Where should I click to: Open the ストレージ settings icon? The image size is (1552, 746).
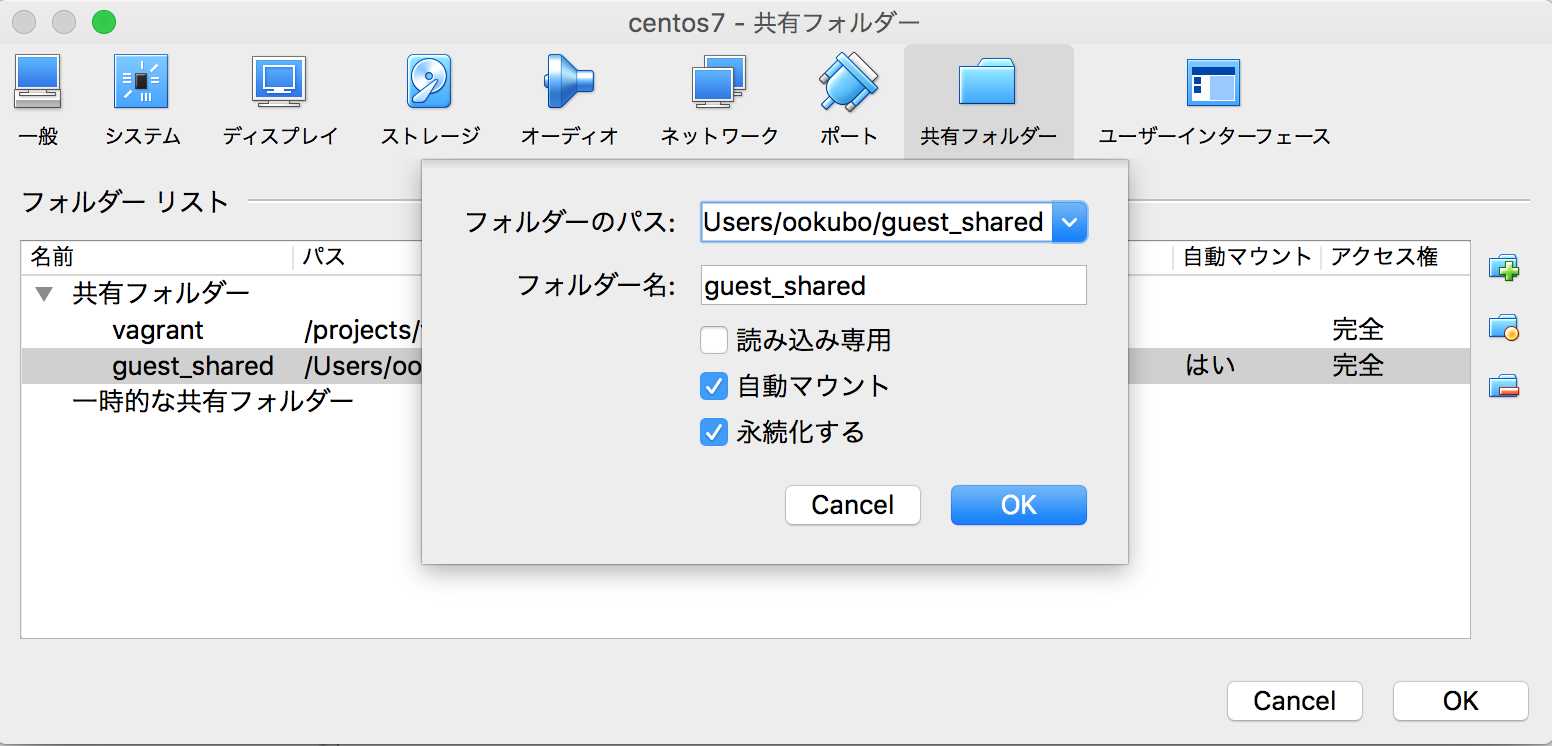tap(428, 82)
